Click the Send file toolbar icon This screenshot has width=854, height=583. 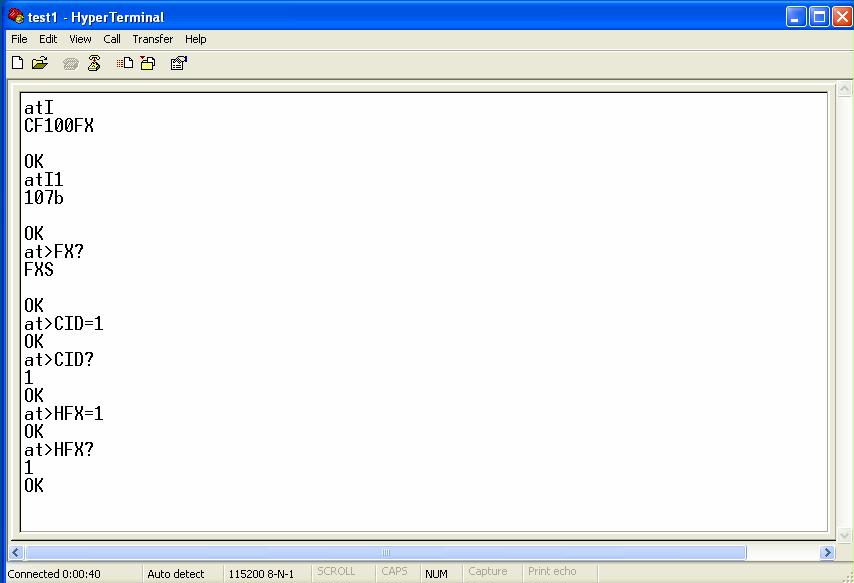point(125,63)
